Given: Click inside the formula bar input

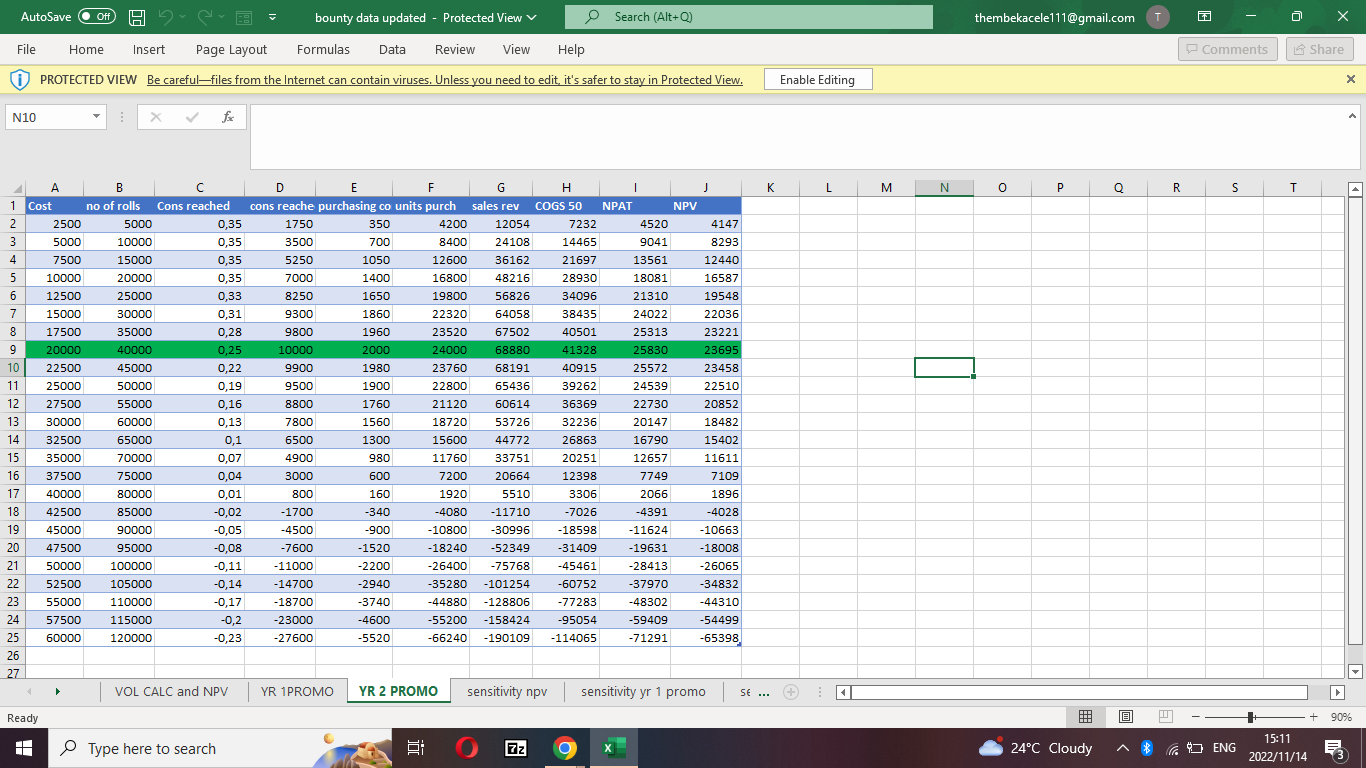Looking at the screenshot, I should click(797, 137).
